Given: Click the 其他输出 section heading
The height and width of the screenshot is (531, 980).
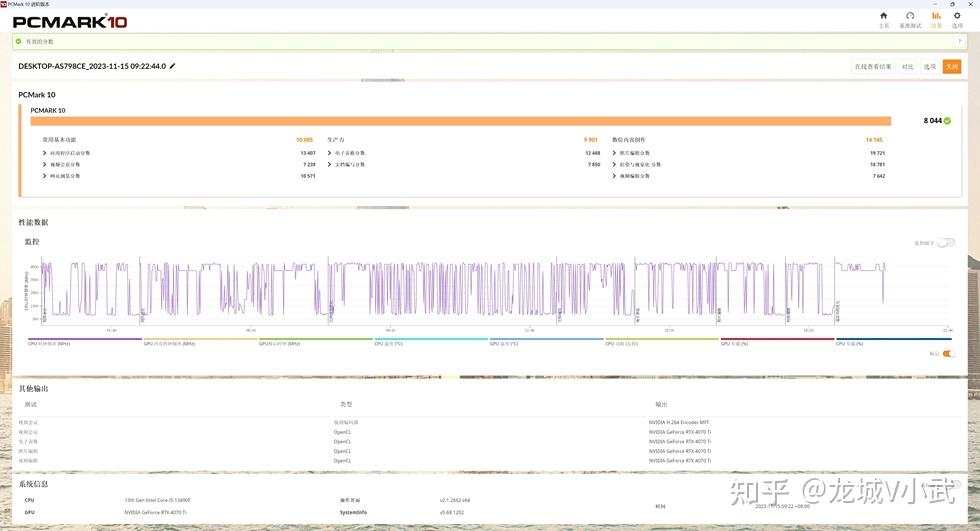Looking at the screenshot, I should pyautogui.click(x=33, y=389).
